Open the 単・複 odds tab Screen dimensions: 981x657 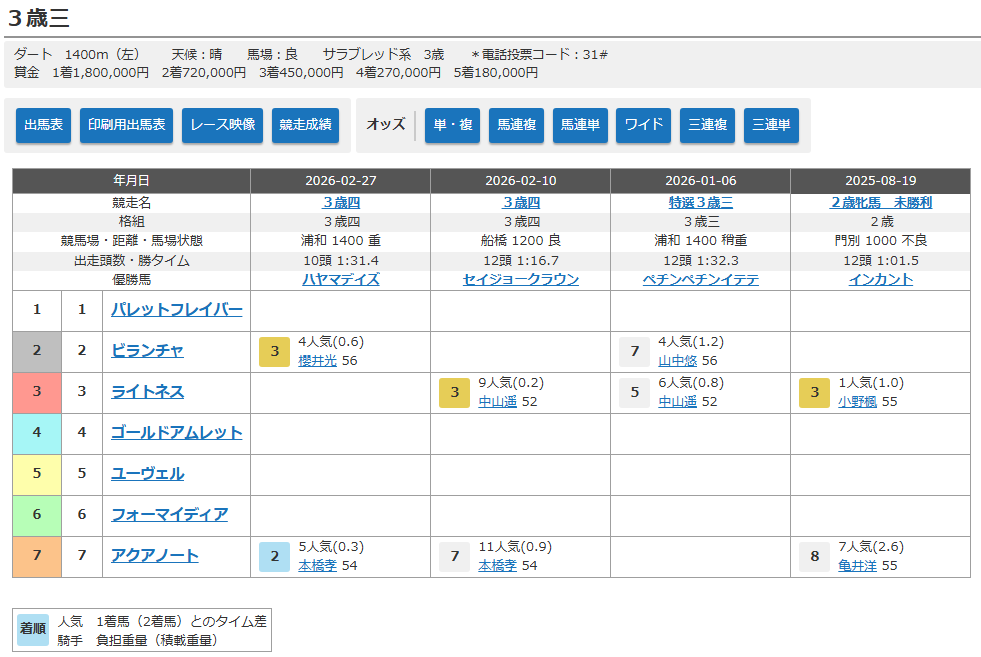pyautogui.click(x=452, y=125)
